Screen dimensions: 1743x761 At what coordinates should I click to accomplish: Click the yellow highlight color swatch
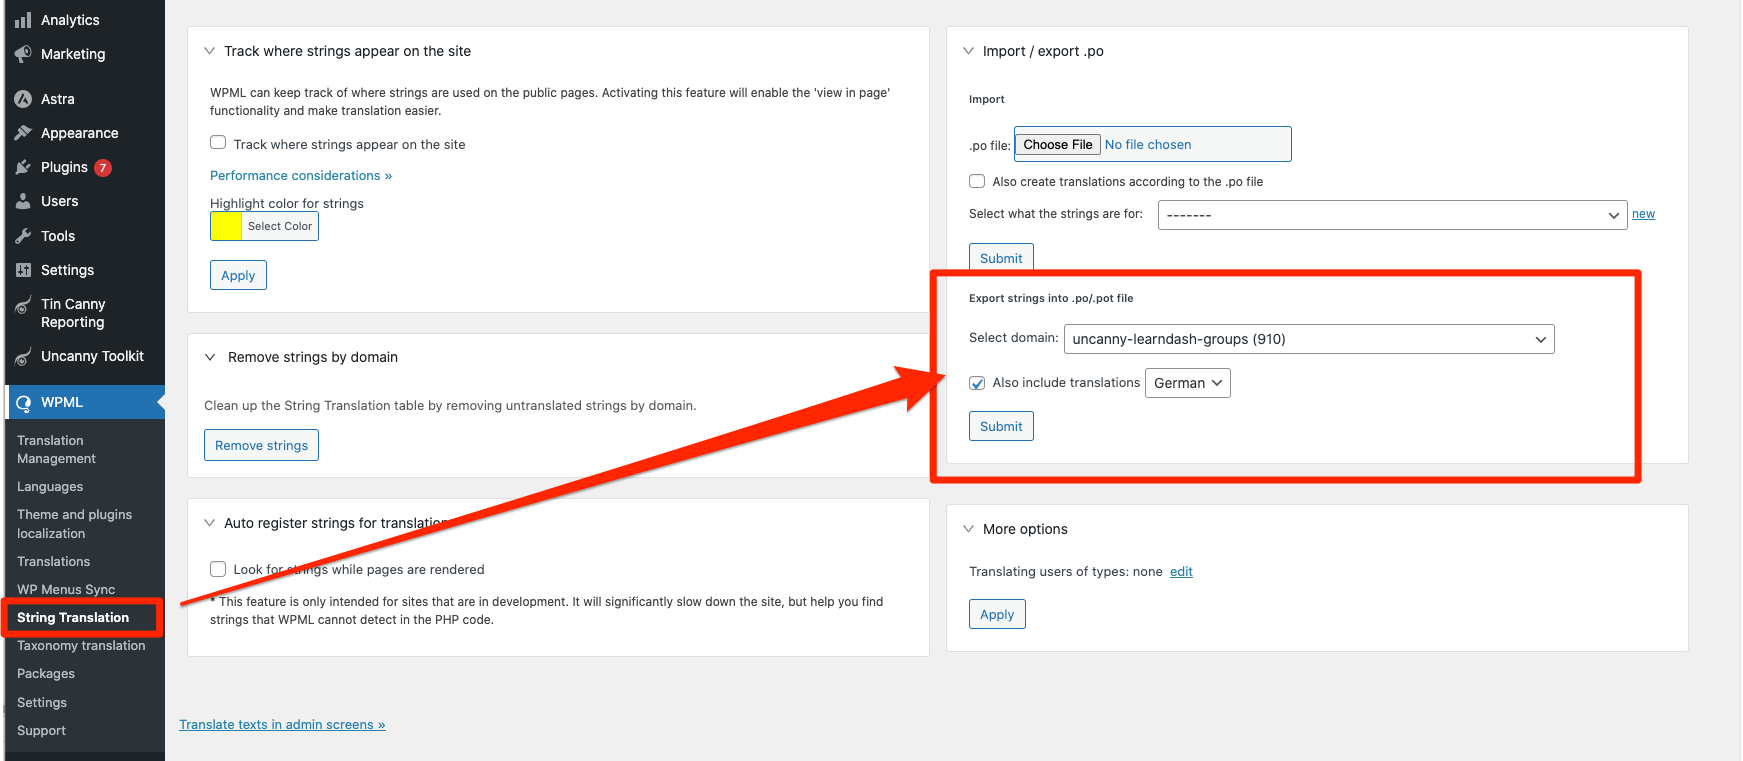(x=226, y=226)
